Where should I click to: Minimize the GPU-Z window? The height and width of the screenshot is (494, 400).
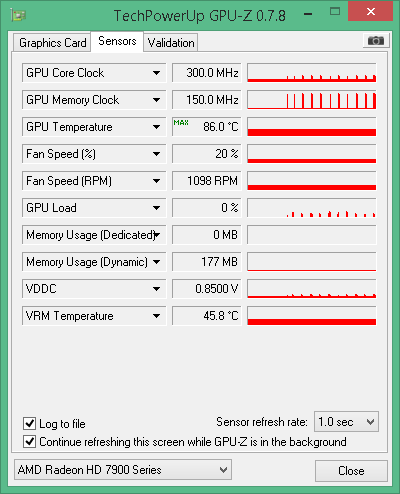[308, 14]
